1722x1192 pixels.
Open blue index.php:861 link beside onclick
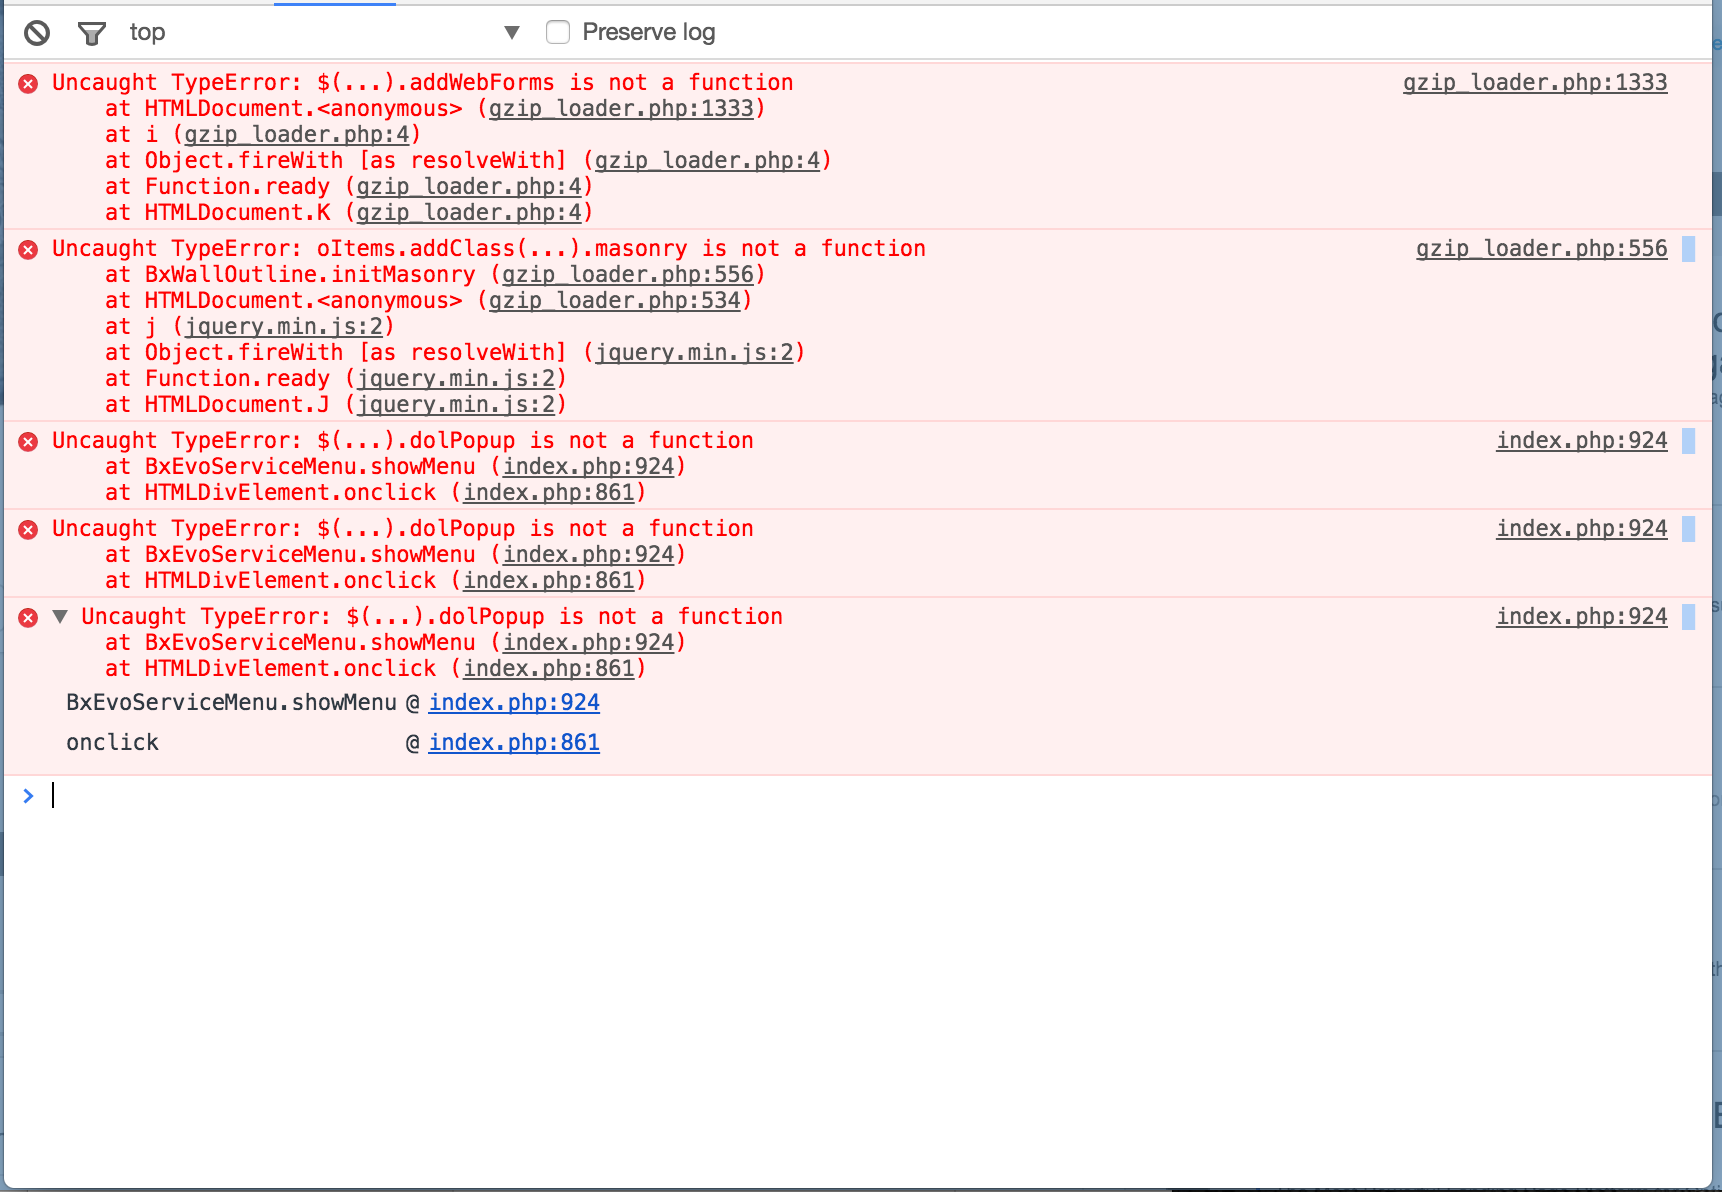click(x=514, y=743)
